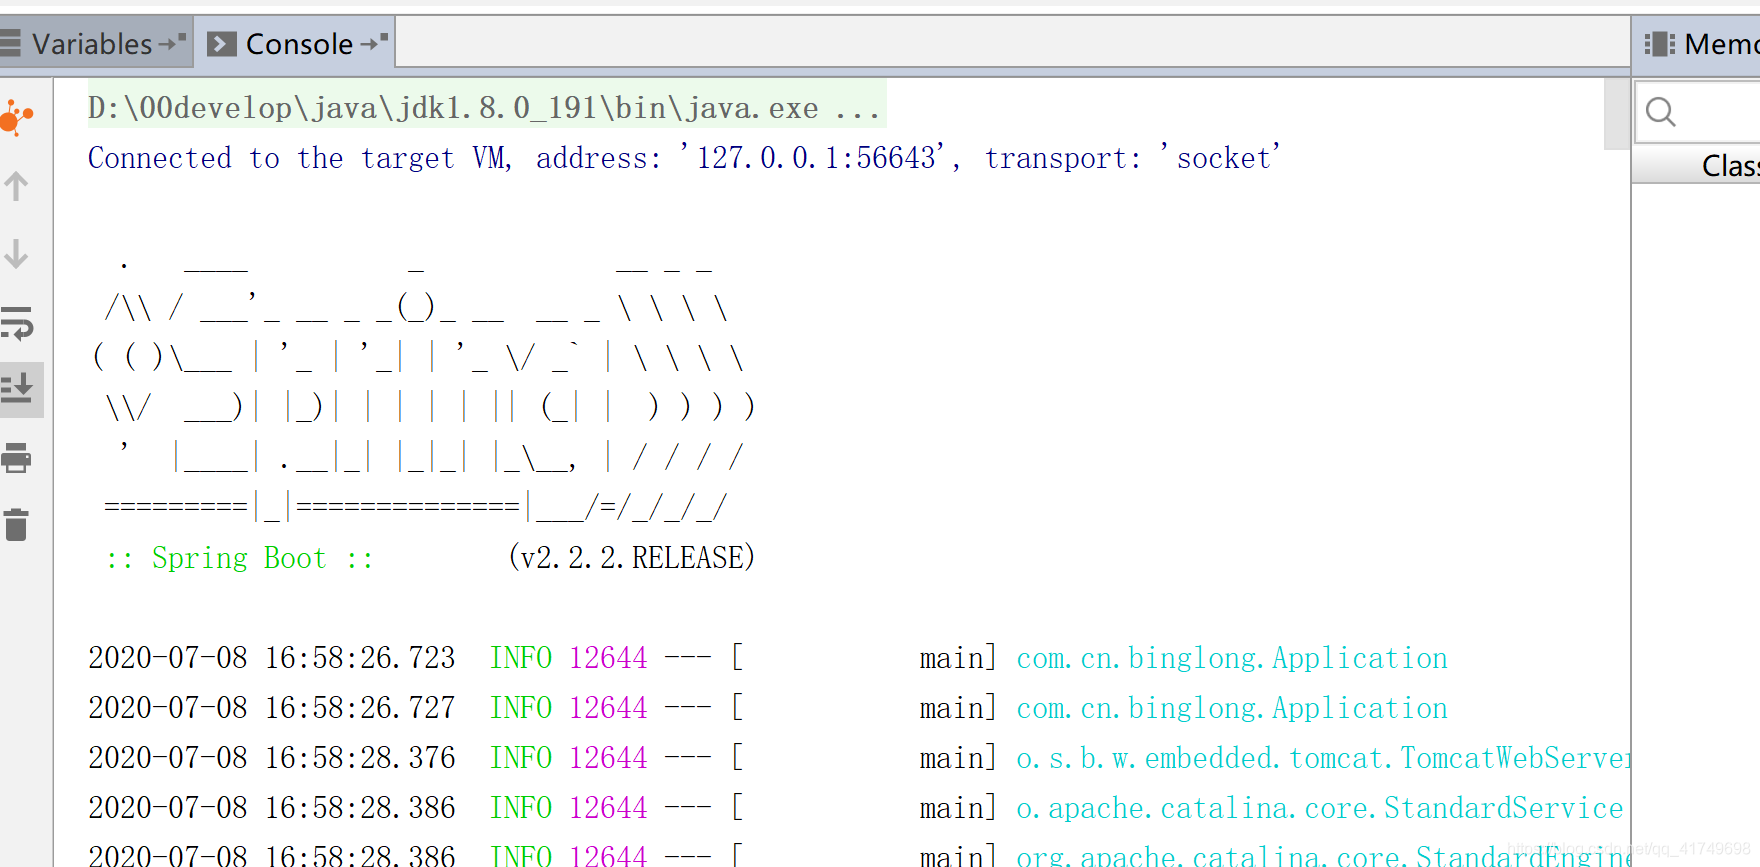The image size is (1760, 867).
Task: Click the 'Connected to the target VM' line
Action: pyautogui.click(x=683, y=158)
